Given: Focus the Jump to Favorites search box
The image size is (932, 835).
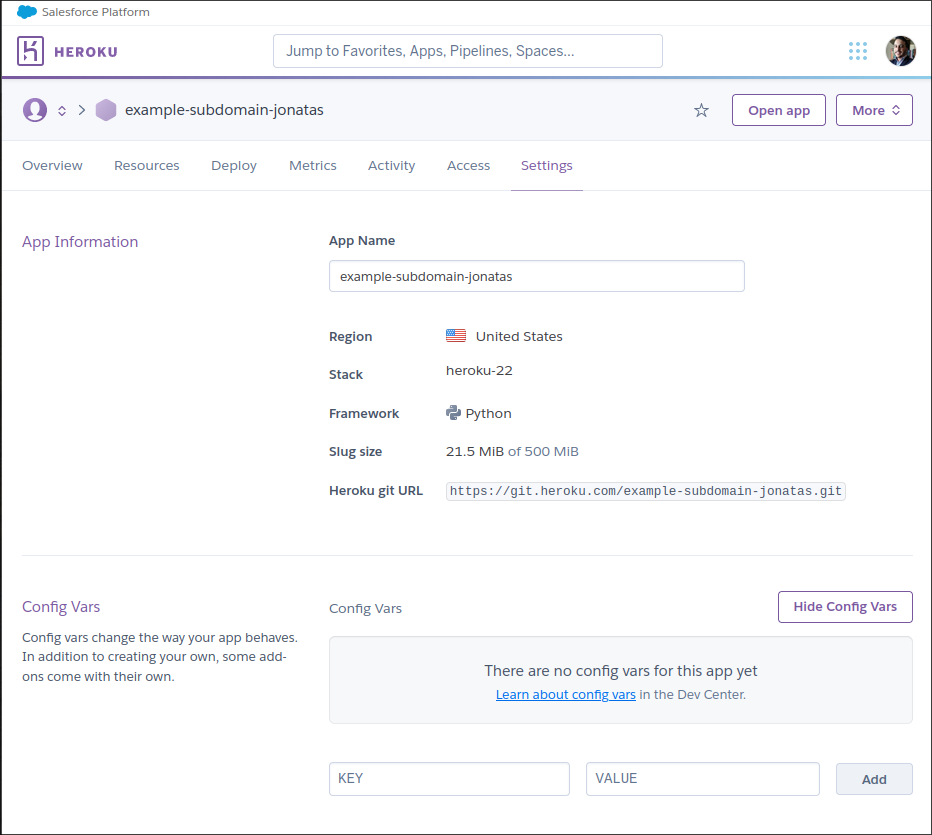Looking at the screenshot, I should click(x=468, y=51).
